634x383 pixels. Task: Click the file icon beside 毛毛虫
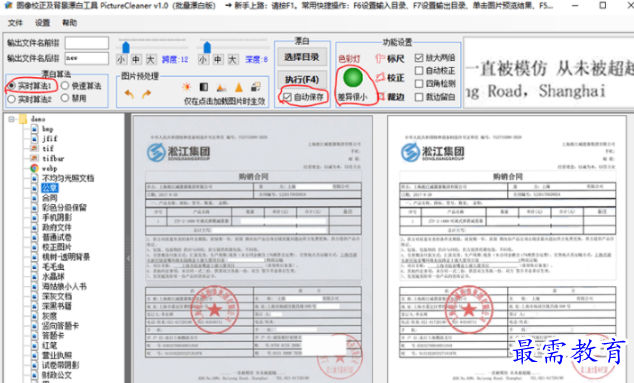35,267
